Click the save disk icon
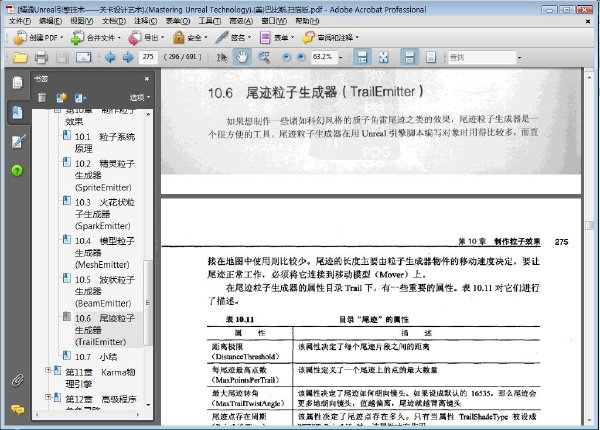The width and height of the screenshot is (600, 430). 62,58
